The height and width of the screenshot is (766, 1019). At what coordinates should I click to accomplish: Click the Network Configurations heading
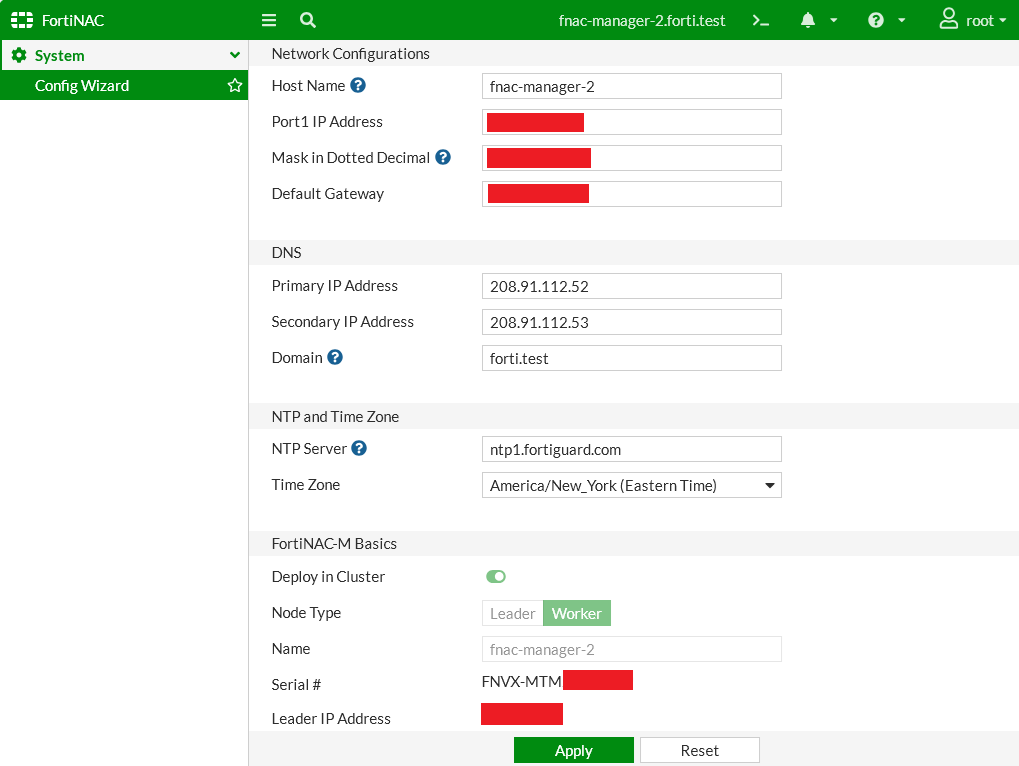pos(350,54)
